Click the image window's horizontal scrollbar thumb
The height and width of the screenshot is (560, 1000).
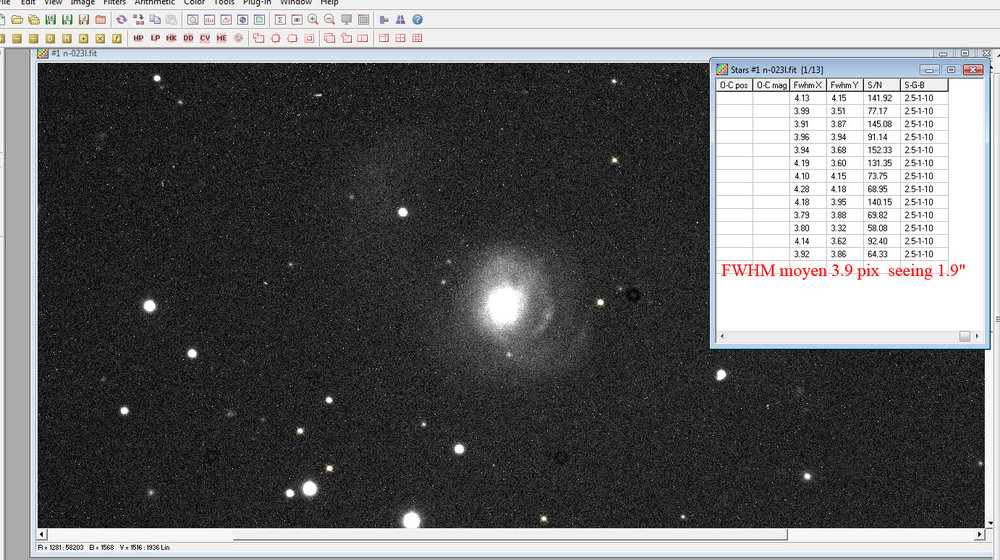(510, 534)
